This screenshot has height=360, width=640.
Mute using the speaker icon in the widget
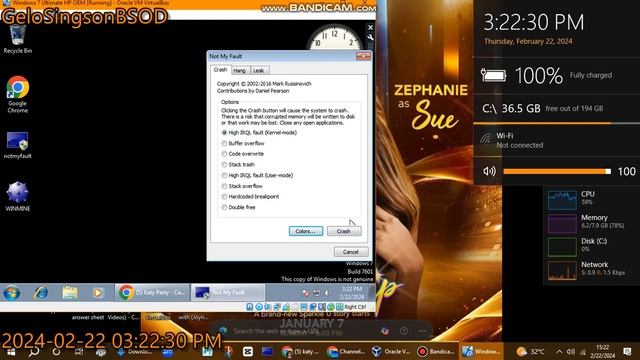coord(489,171)
